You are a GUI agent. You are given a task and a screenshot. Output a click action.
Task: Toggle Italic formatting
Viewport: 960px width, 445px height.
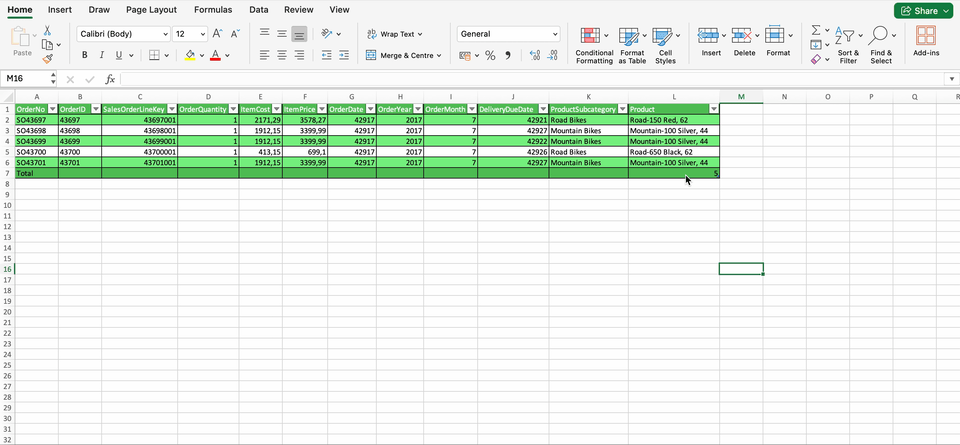tap(102, 55)
